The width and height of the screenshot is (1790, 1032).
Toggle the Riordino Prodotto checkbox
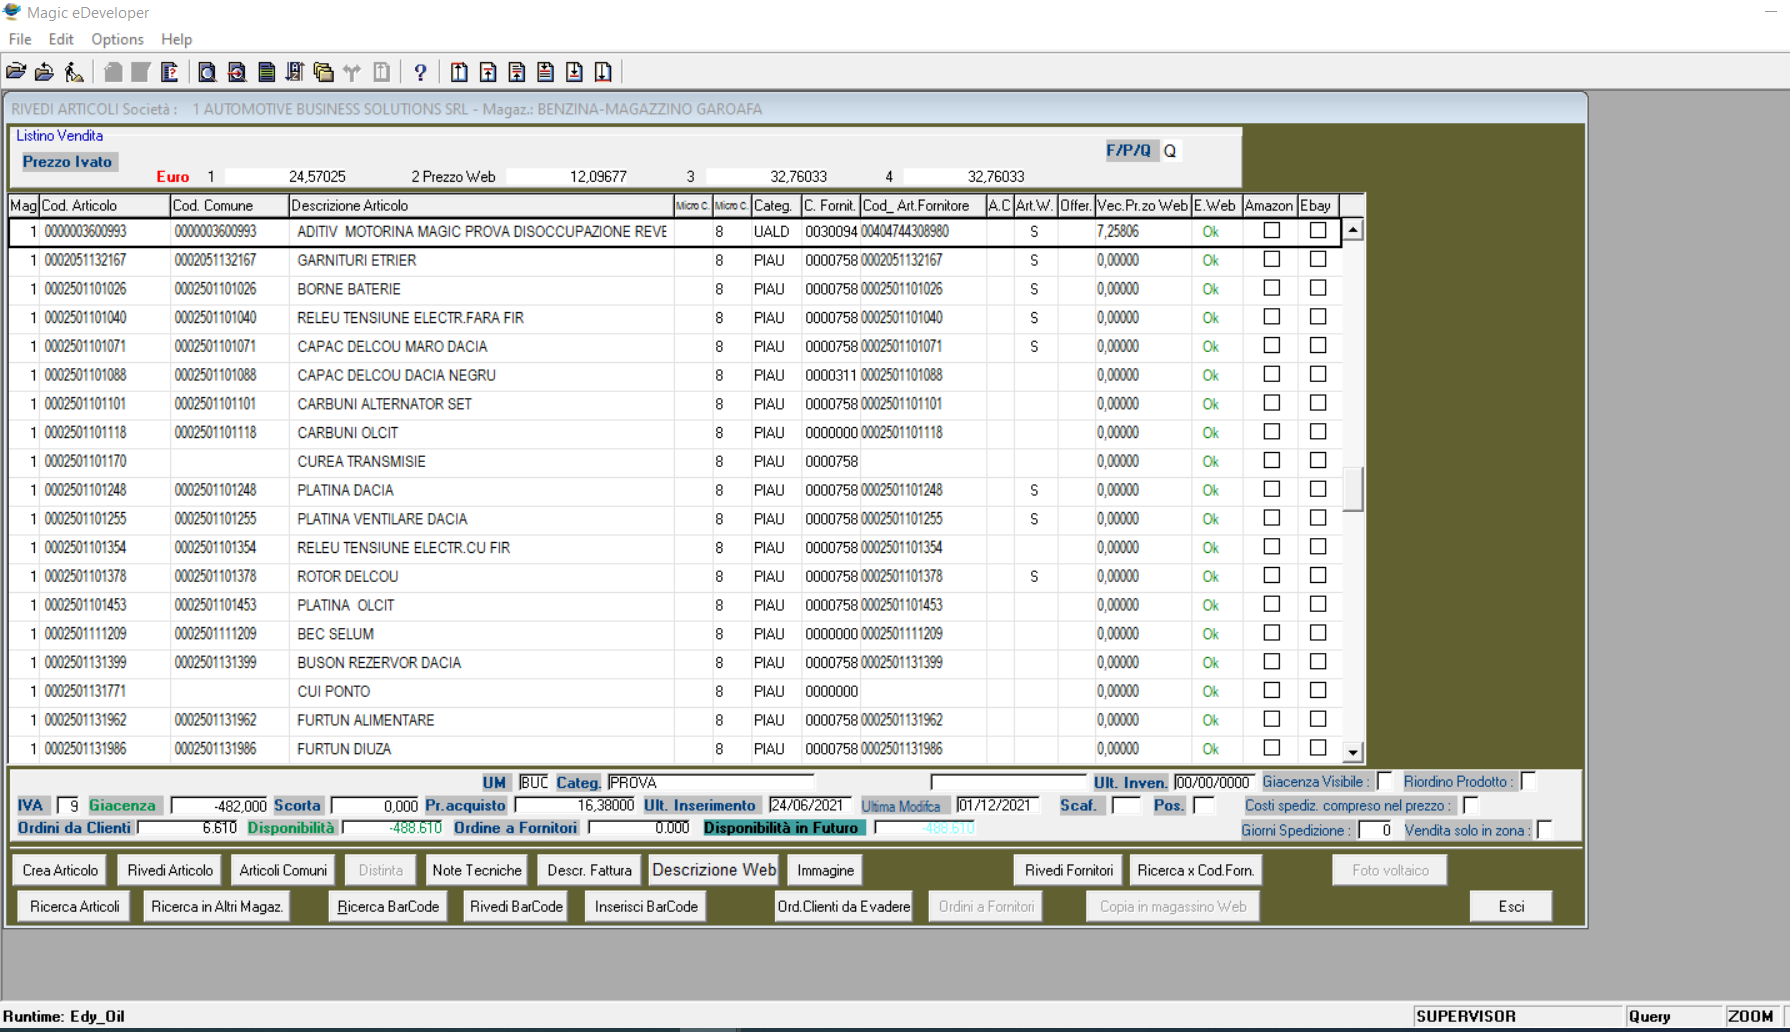1529,781
